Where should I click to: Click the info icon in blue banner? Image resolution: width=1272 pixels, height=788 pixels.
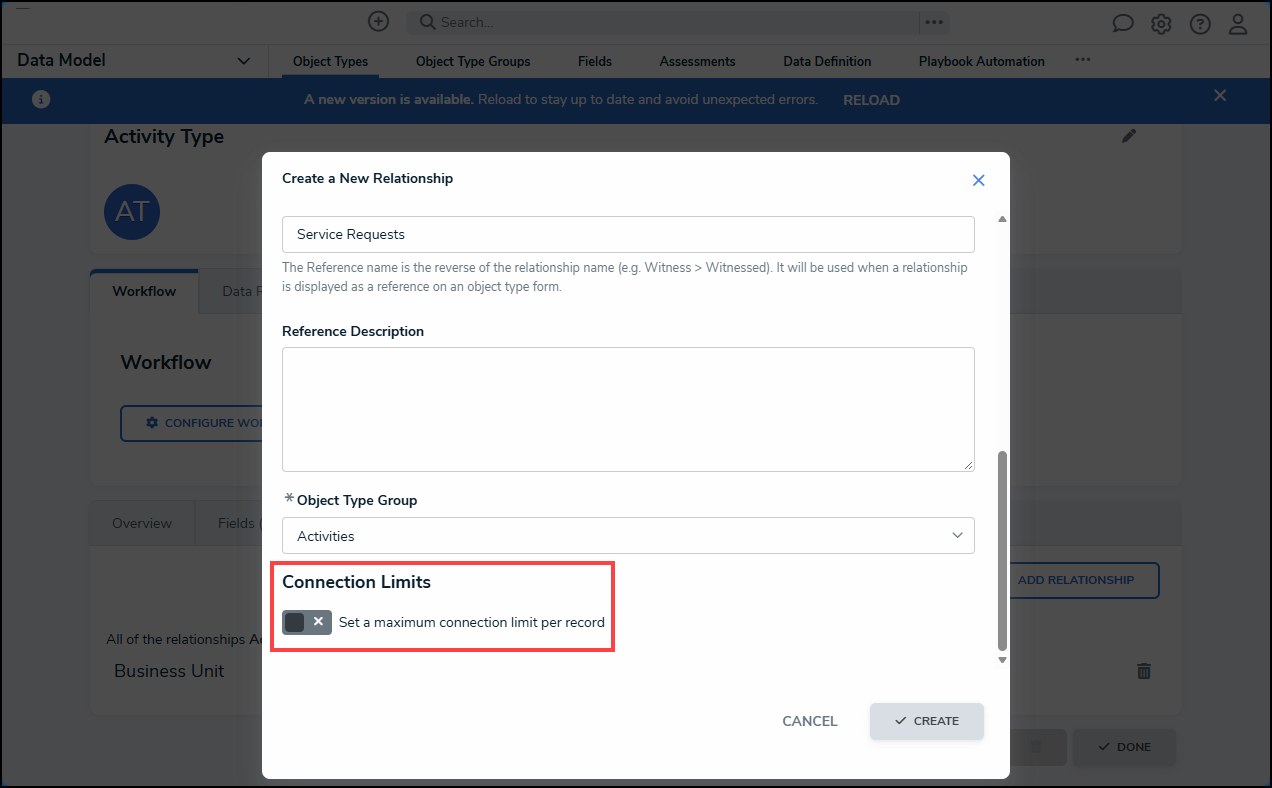coord(41,100)
